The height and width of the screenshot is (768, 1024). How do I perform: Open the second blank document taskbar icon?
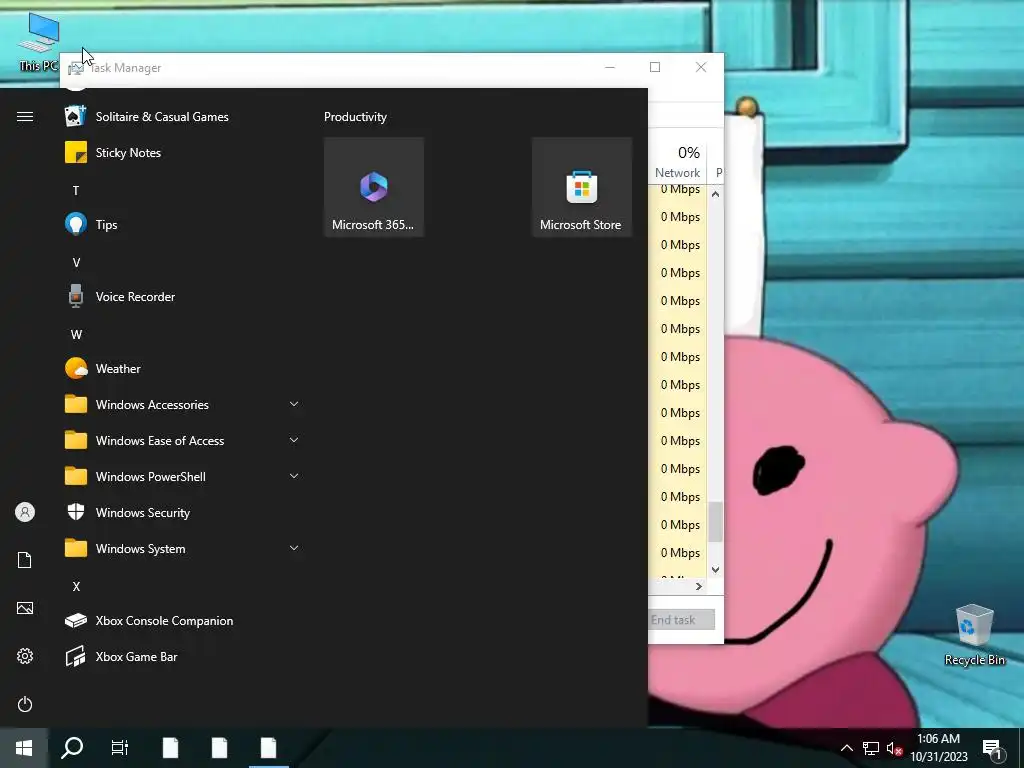[219, 748]
